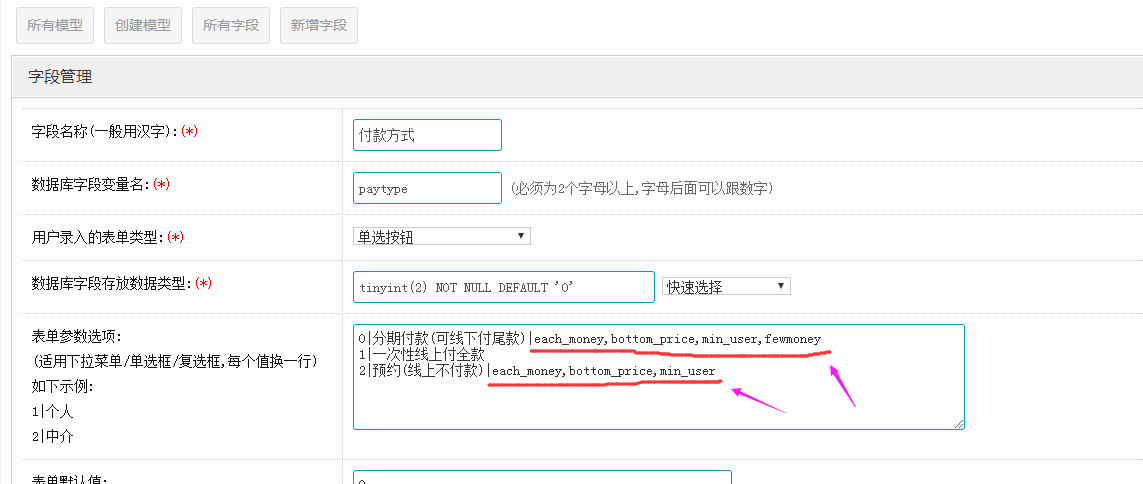Select the 新增字段 button
Screen dimensions: 1143x484
pos(319,26)
